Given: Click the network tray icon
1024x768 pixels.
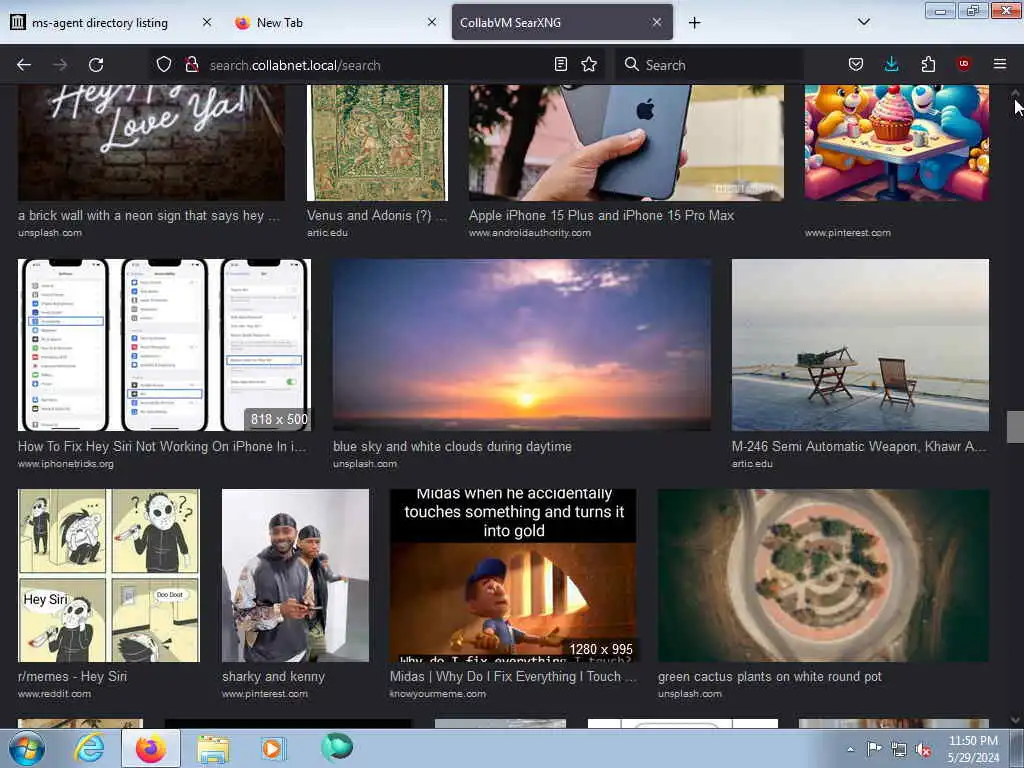Looking at the screenshot, I should point(899,750).
